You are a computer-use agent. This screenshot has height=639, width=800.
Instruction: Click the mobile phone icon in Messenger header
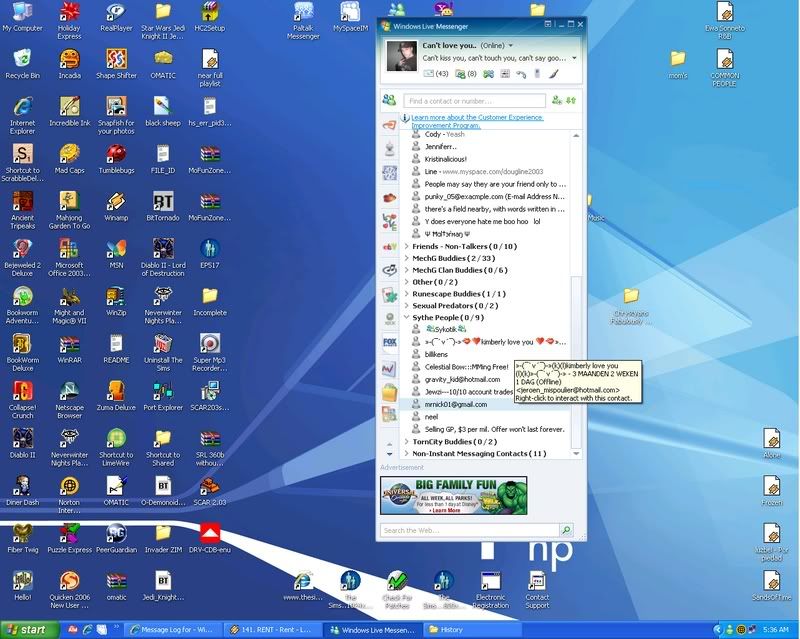537,73
